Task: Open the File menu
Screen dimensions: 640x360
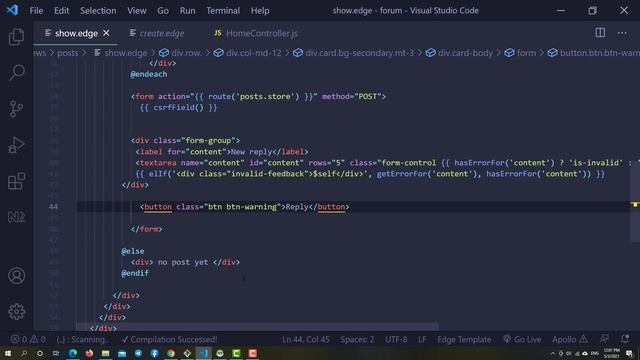Action: point(36,11)
